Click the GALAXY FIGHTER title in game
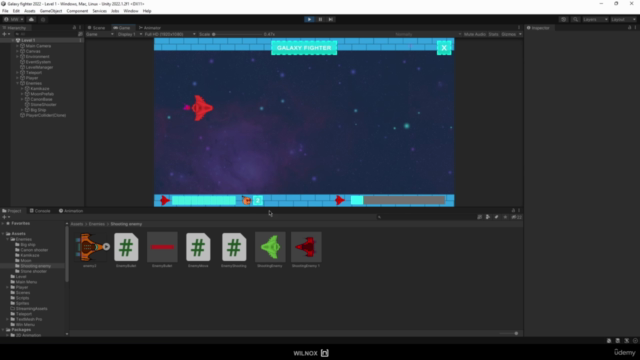The image size is (640, 360). tap(304, 48)
